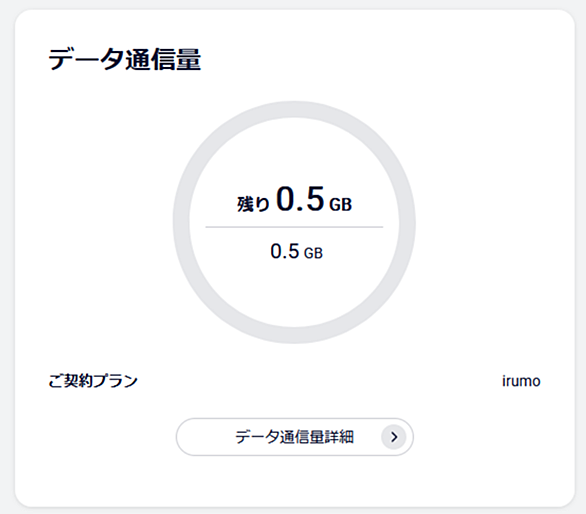
Task: Click the bottom arc of the gray gauge ring
Action: pyautogui.click(x=294, y=335)
